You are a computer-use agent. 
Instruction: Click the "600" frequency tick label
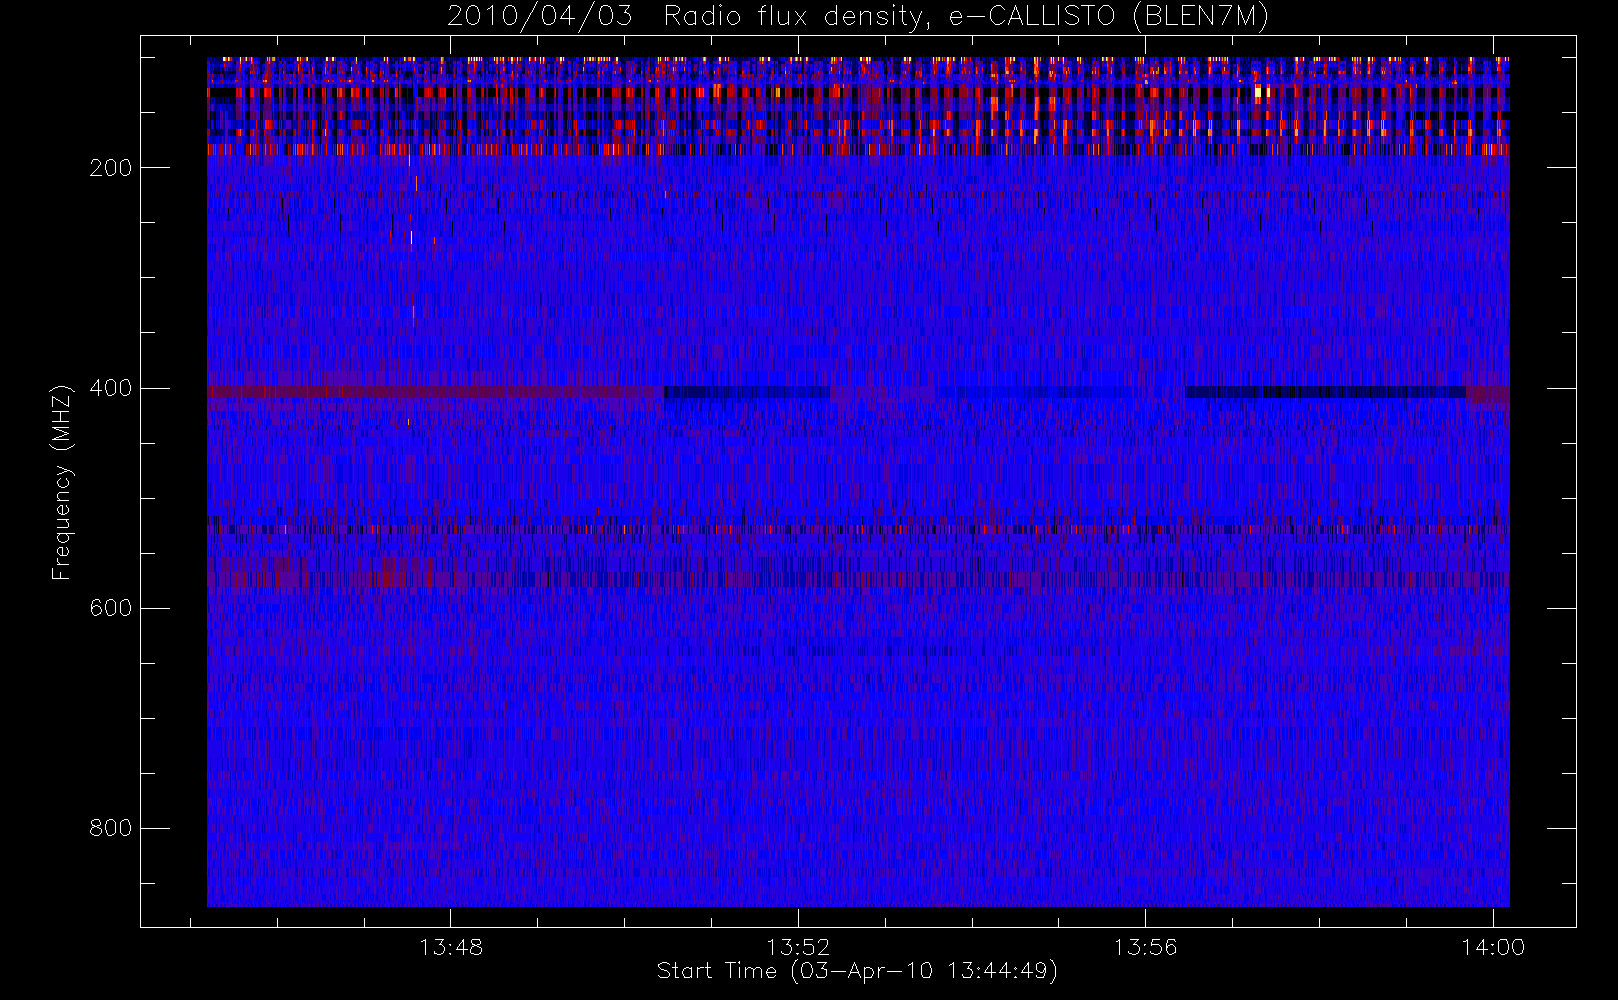point(111,608)
